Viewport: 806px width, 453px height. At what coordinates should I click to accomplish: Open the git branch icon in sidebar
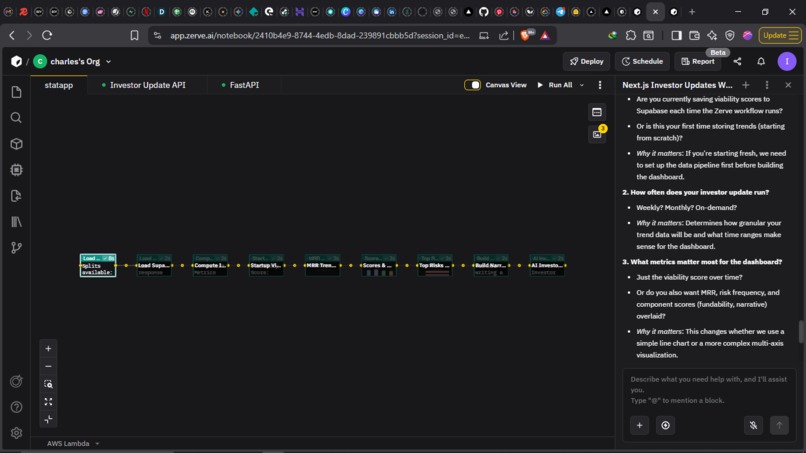16,248
